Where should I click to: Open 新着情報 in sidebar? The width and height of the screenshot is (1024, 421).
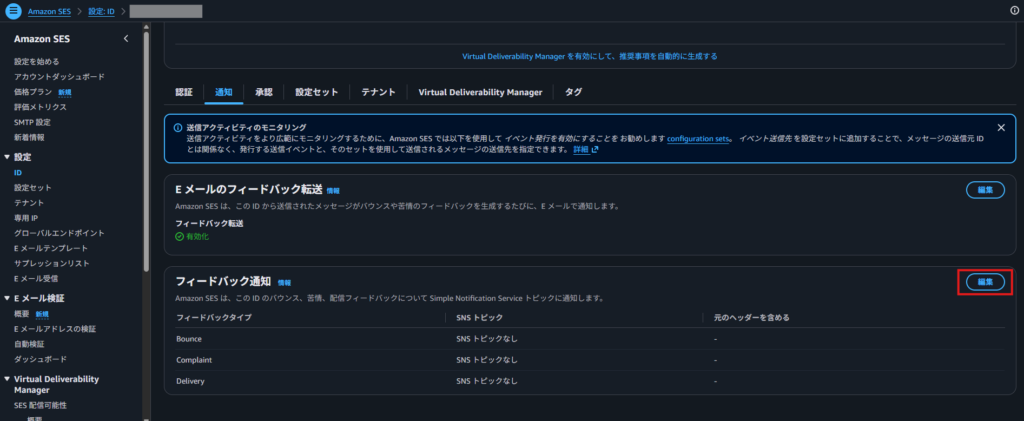[x=29, y=137]
